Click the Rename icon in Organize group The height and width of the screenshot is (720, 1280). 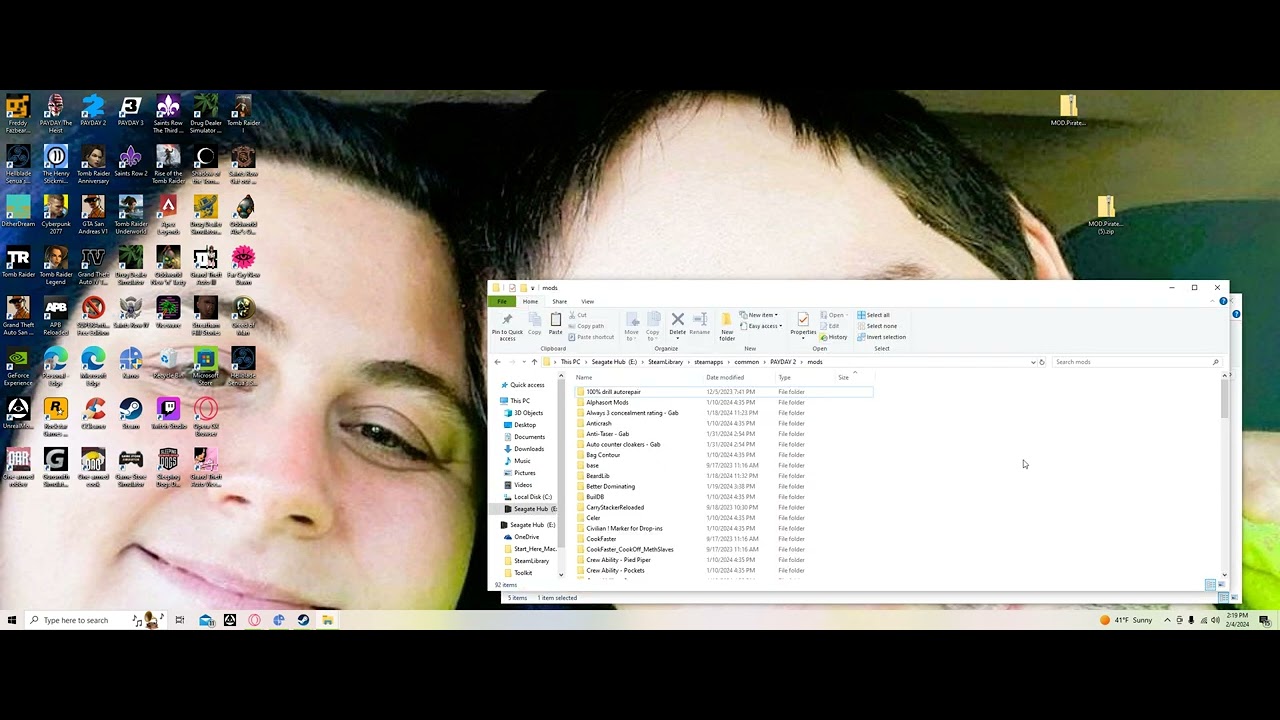point(700,324)
